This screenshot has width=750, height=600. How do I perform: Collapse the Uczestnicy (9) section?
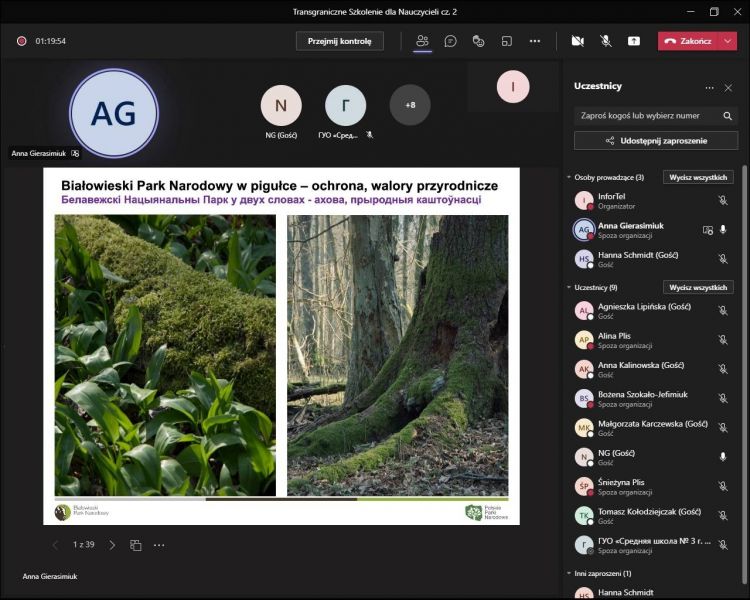coord(569,288)
